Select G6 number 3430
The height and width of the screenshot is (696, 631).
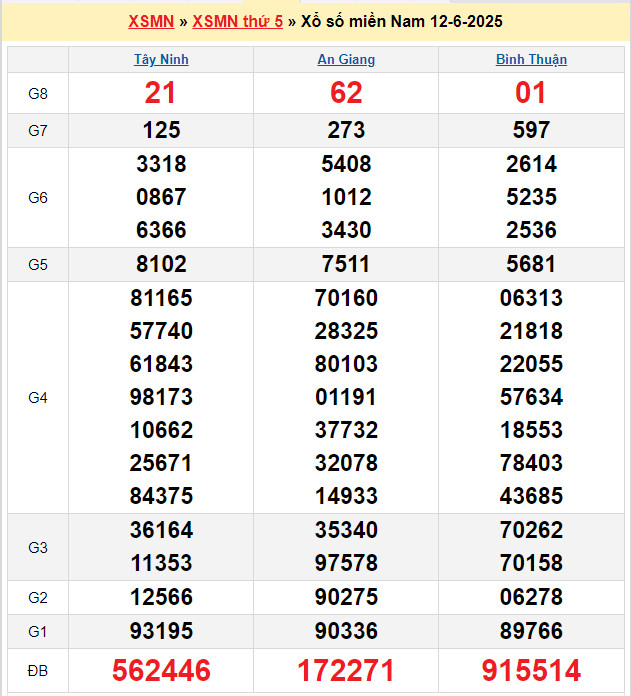[x=346, y=230]
